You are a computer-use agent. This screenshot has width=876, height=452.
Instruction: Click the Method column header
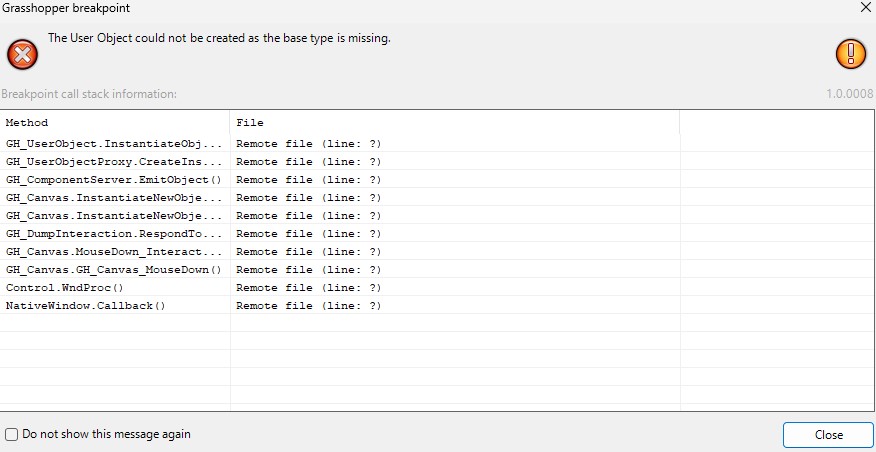click(27, 123)
